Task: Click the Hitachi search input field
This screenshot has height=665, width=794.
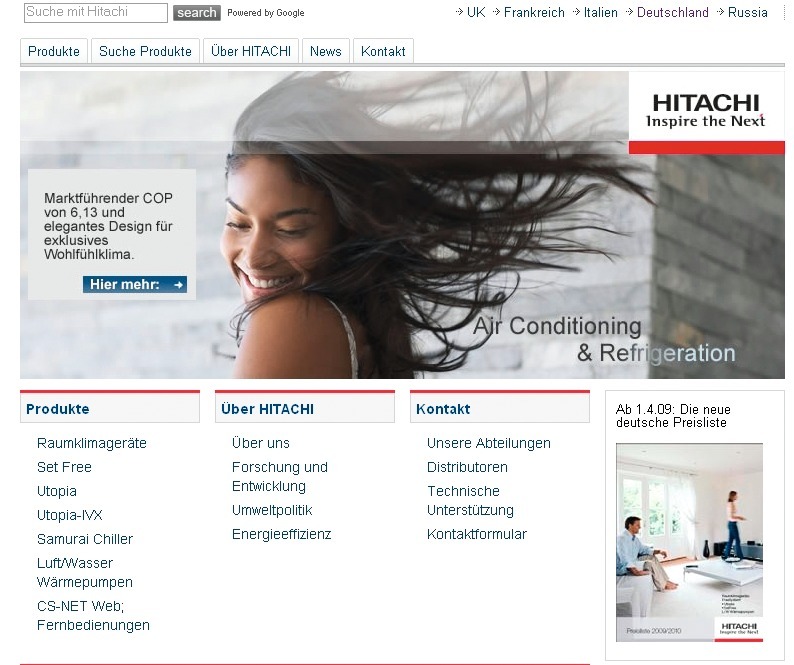Action: (96, 13)
